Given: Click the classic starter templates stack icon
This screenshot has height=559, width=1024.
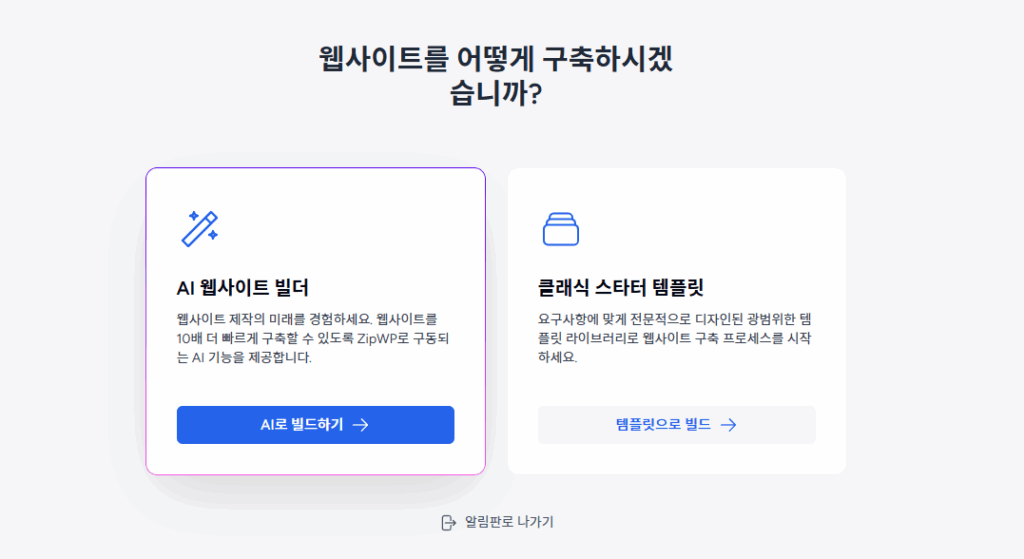Looking at the screenshot, I should 560,229.
